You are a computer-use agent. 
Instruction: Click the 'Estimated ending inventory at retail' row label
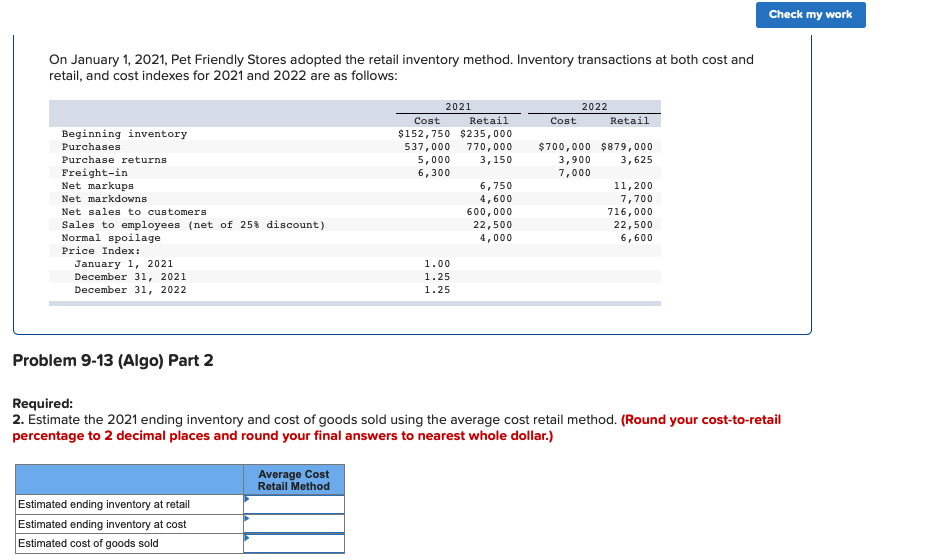(104, 504)
